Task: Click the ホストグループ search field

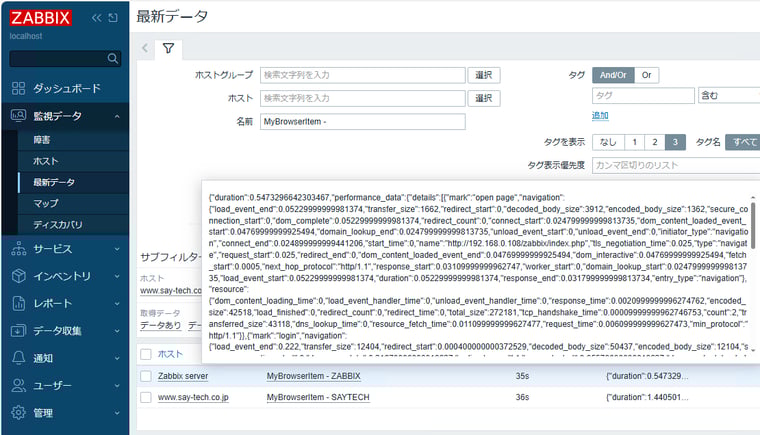Action: pos(363,75)
